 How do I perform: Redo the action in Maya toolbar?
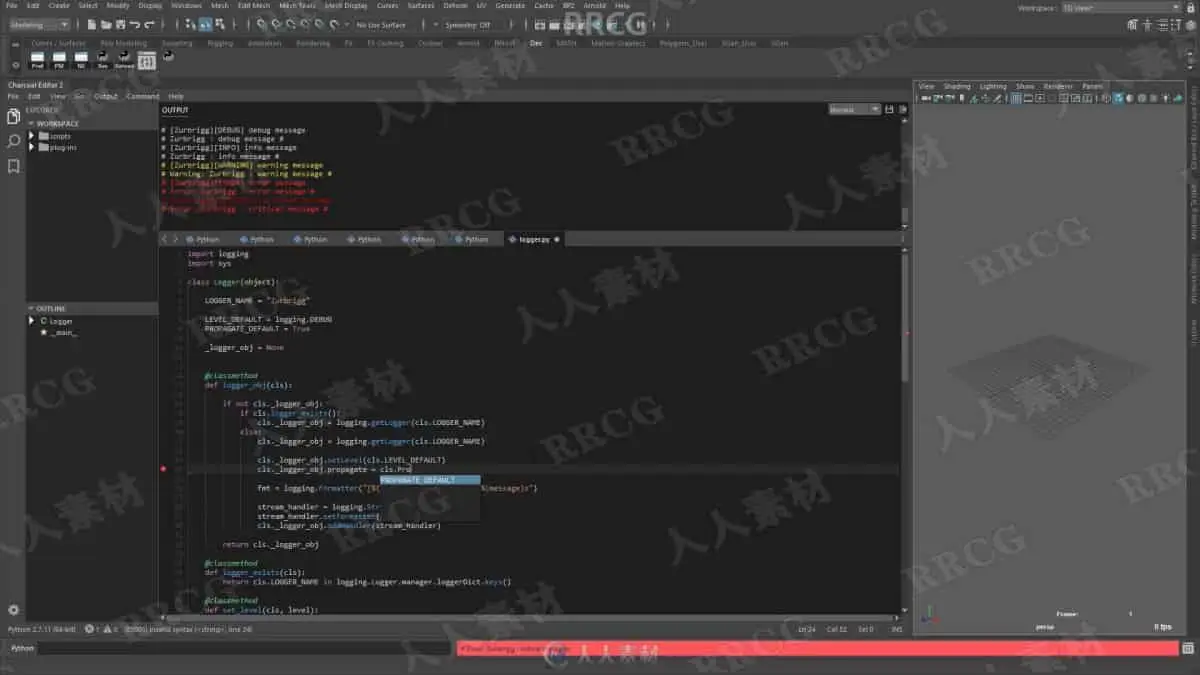click(x=150, y=24)
